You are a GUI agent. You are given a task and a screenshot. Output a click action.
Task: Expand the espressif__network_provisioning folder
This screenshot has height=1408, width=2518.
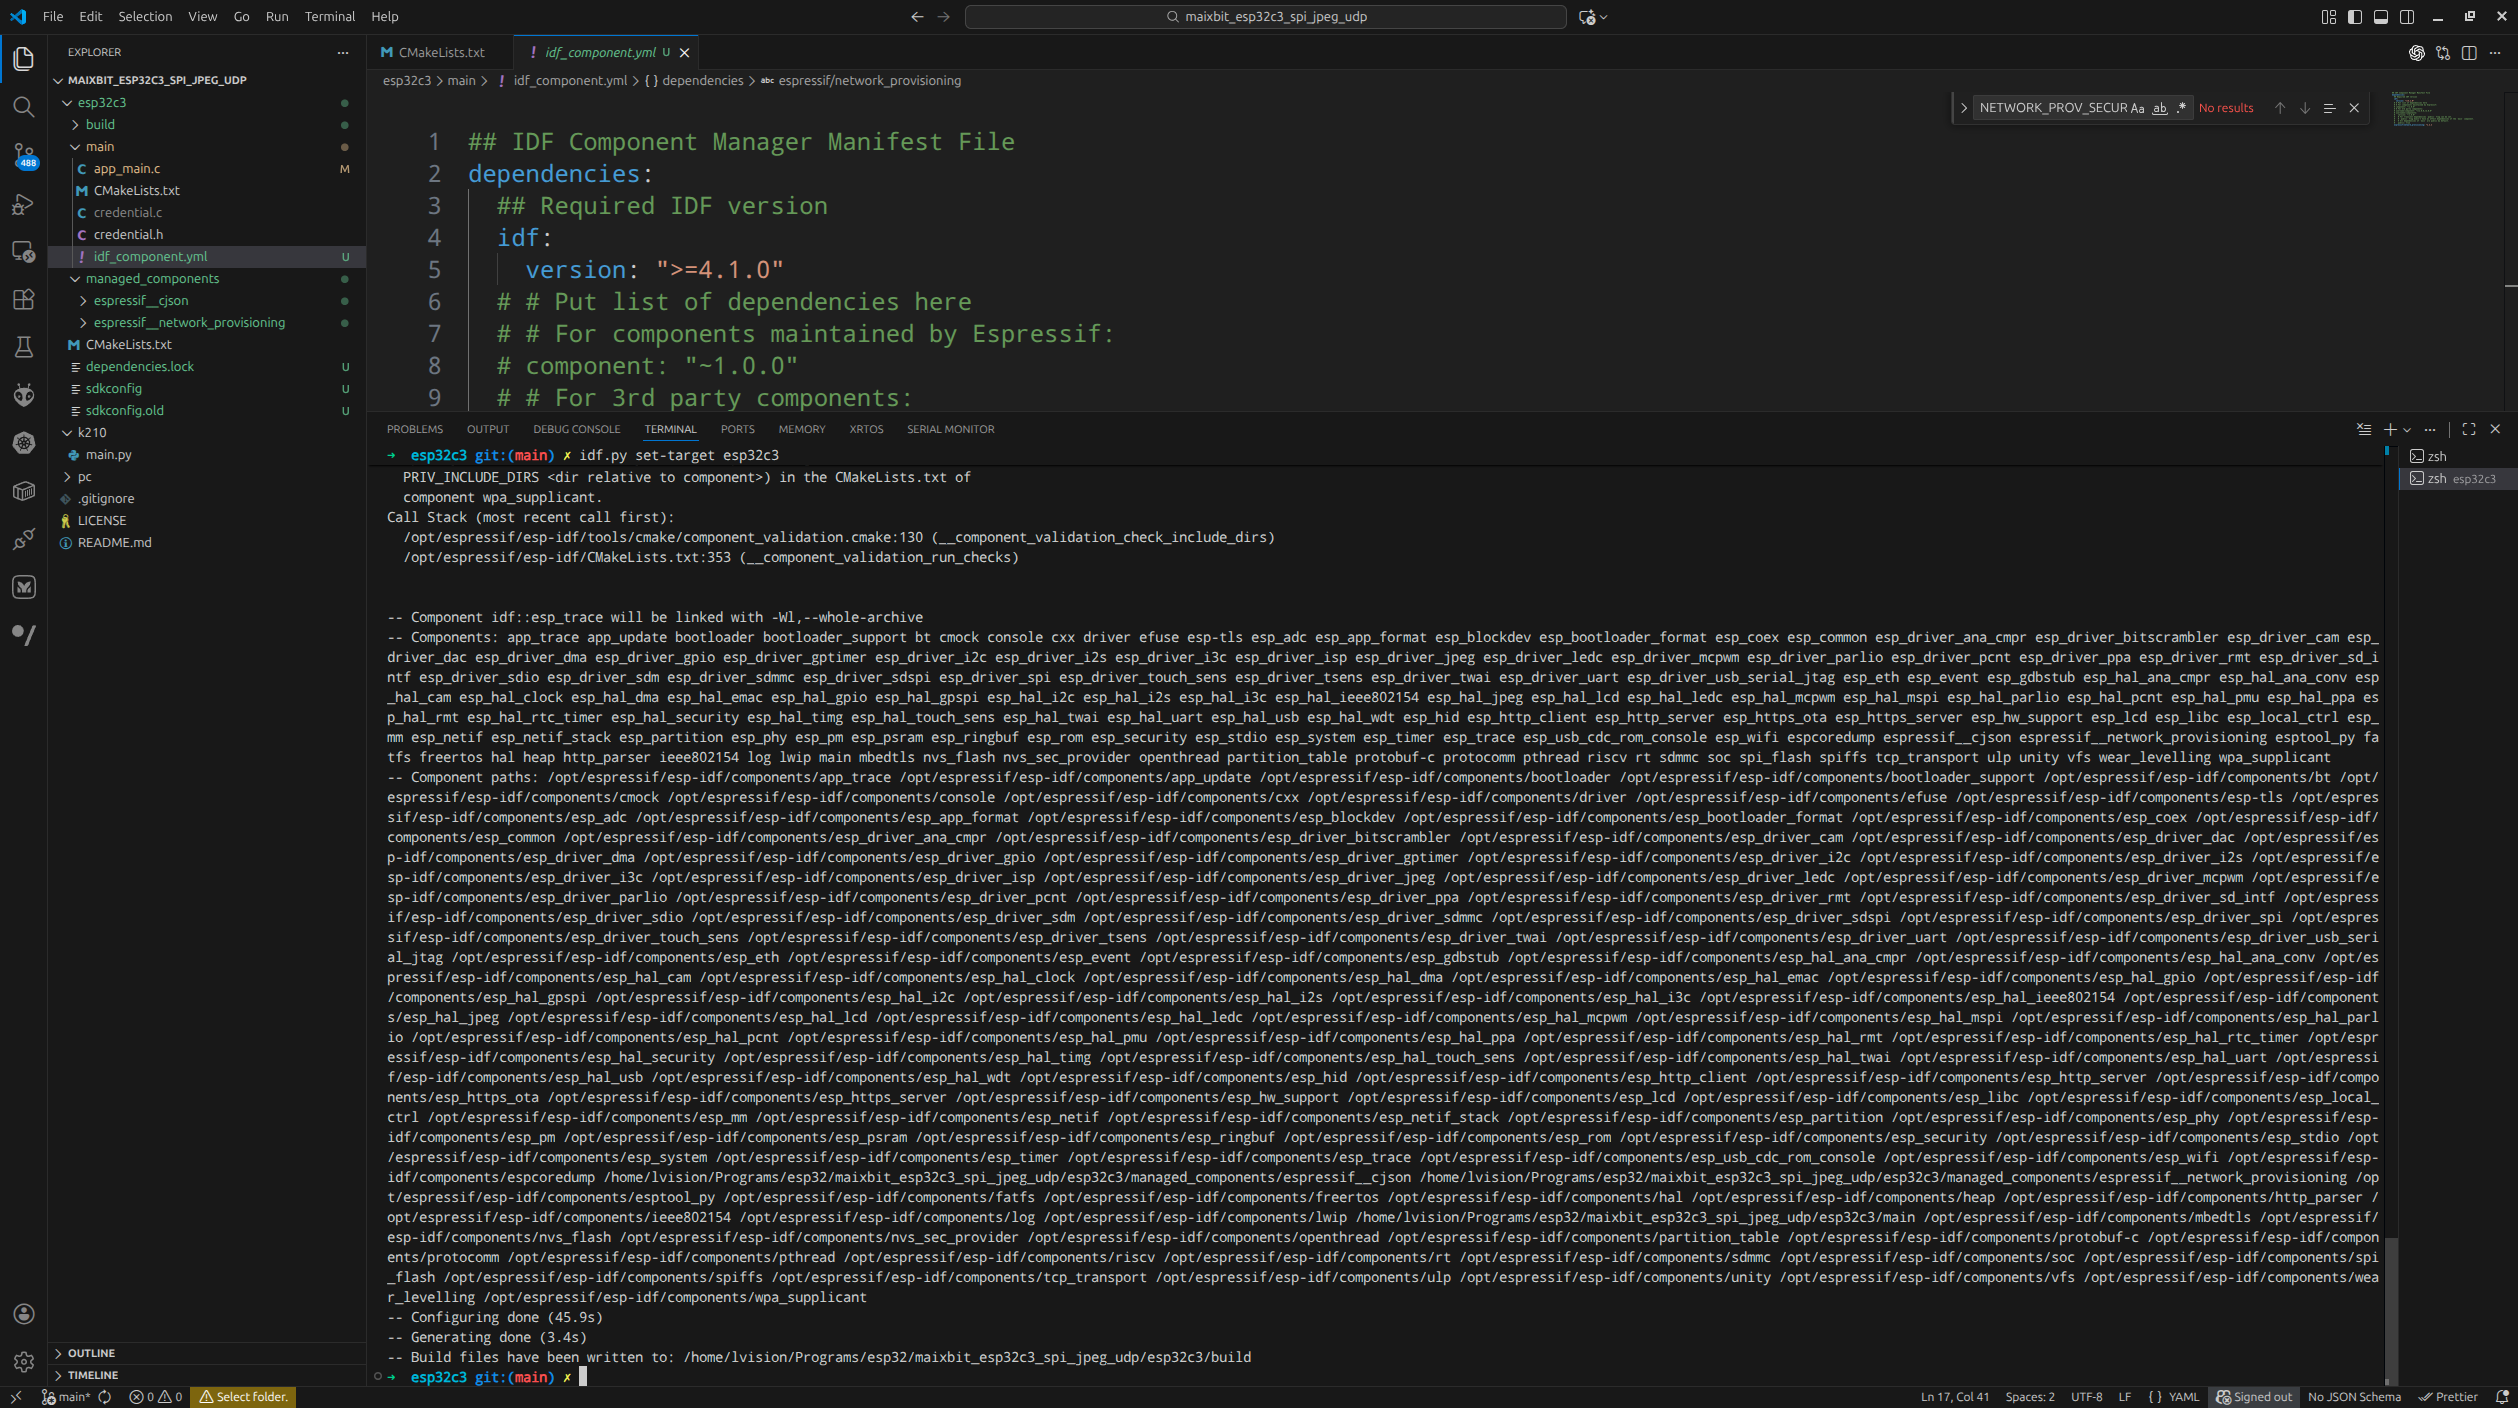(x=189, y=323)
